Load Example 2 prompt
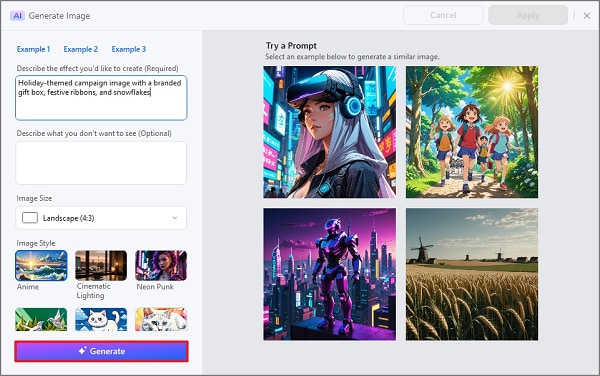 coord(81,49)
